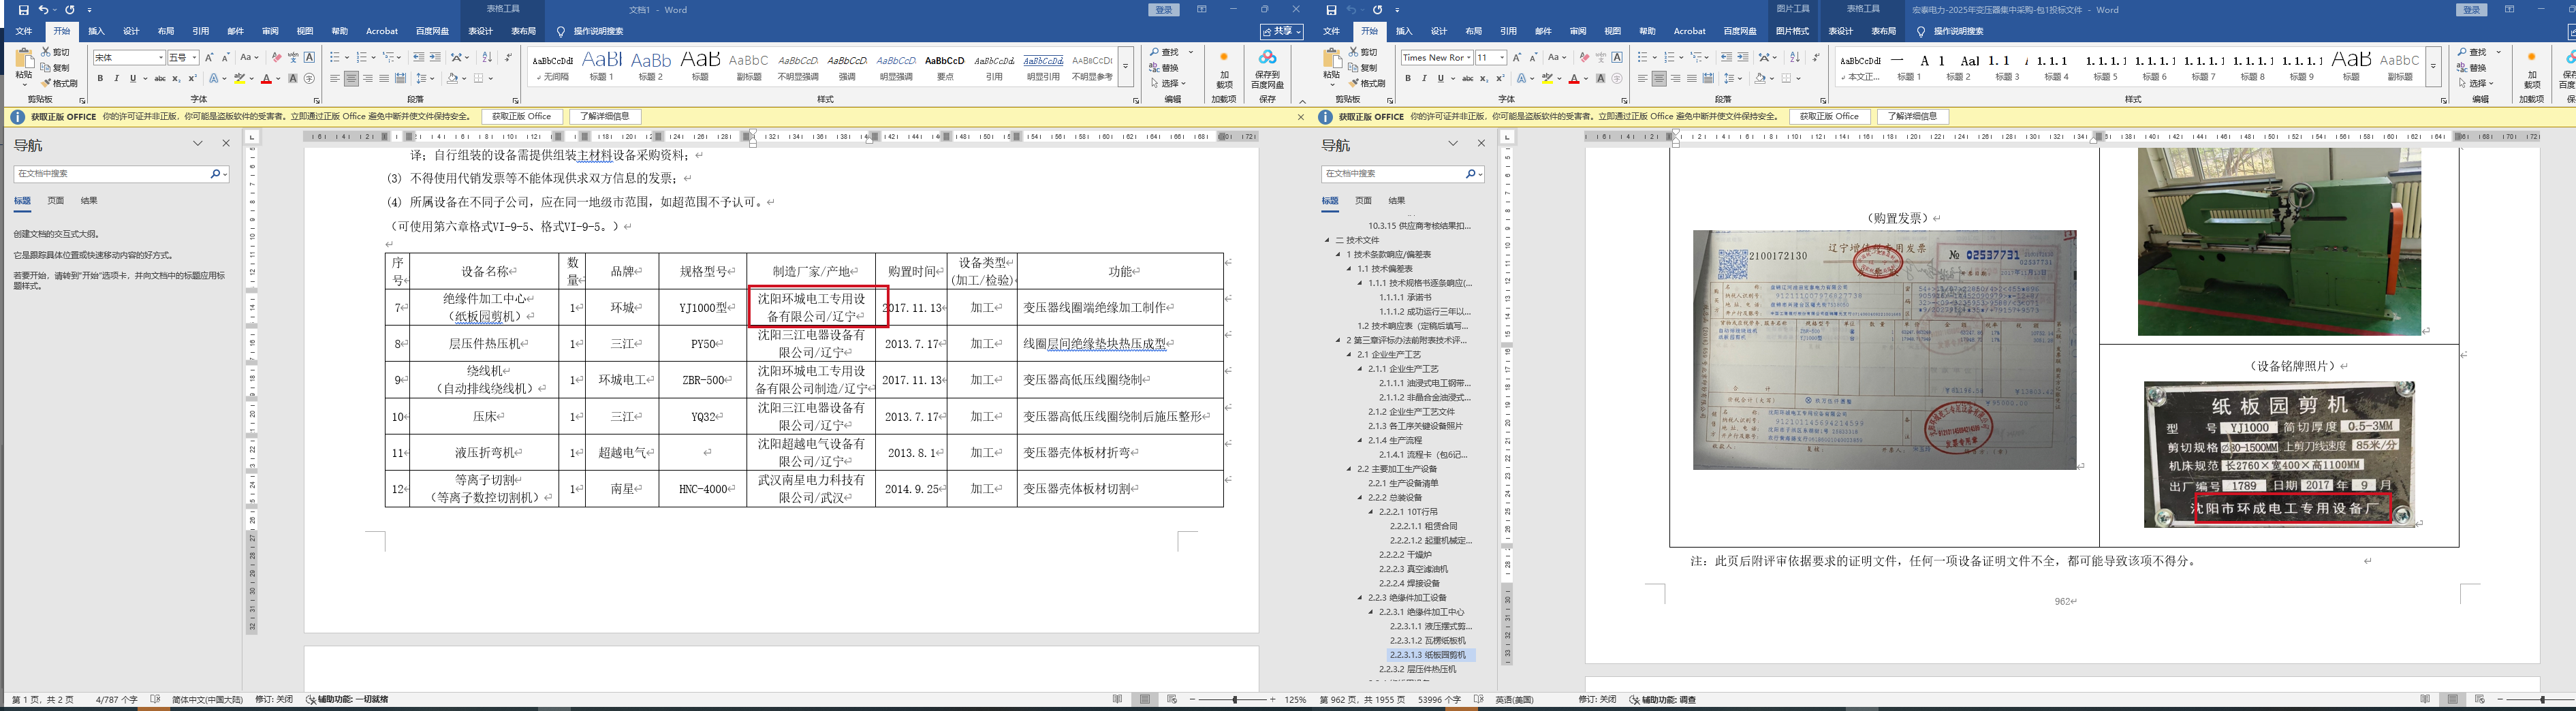This screenshot has width=2576, height=711.
Task: Click the zoom slider in 文档1 status bar
Action: 1234,700
